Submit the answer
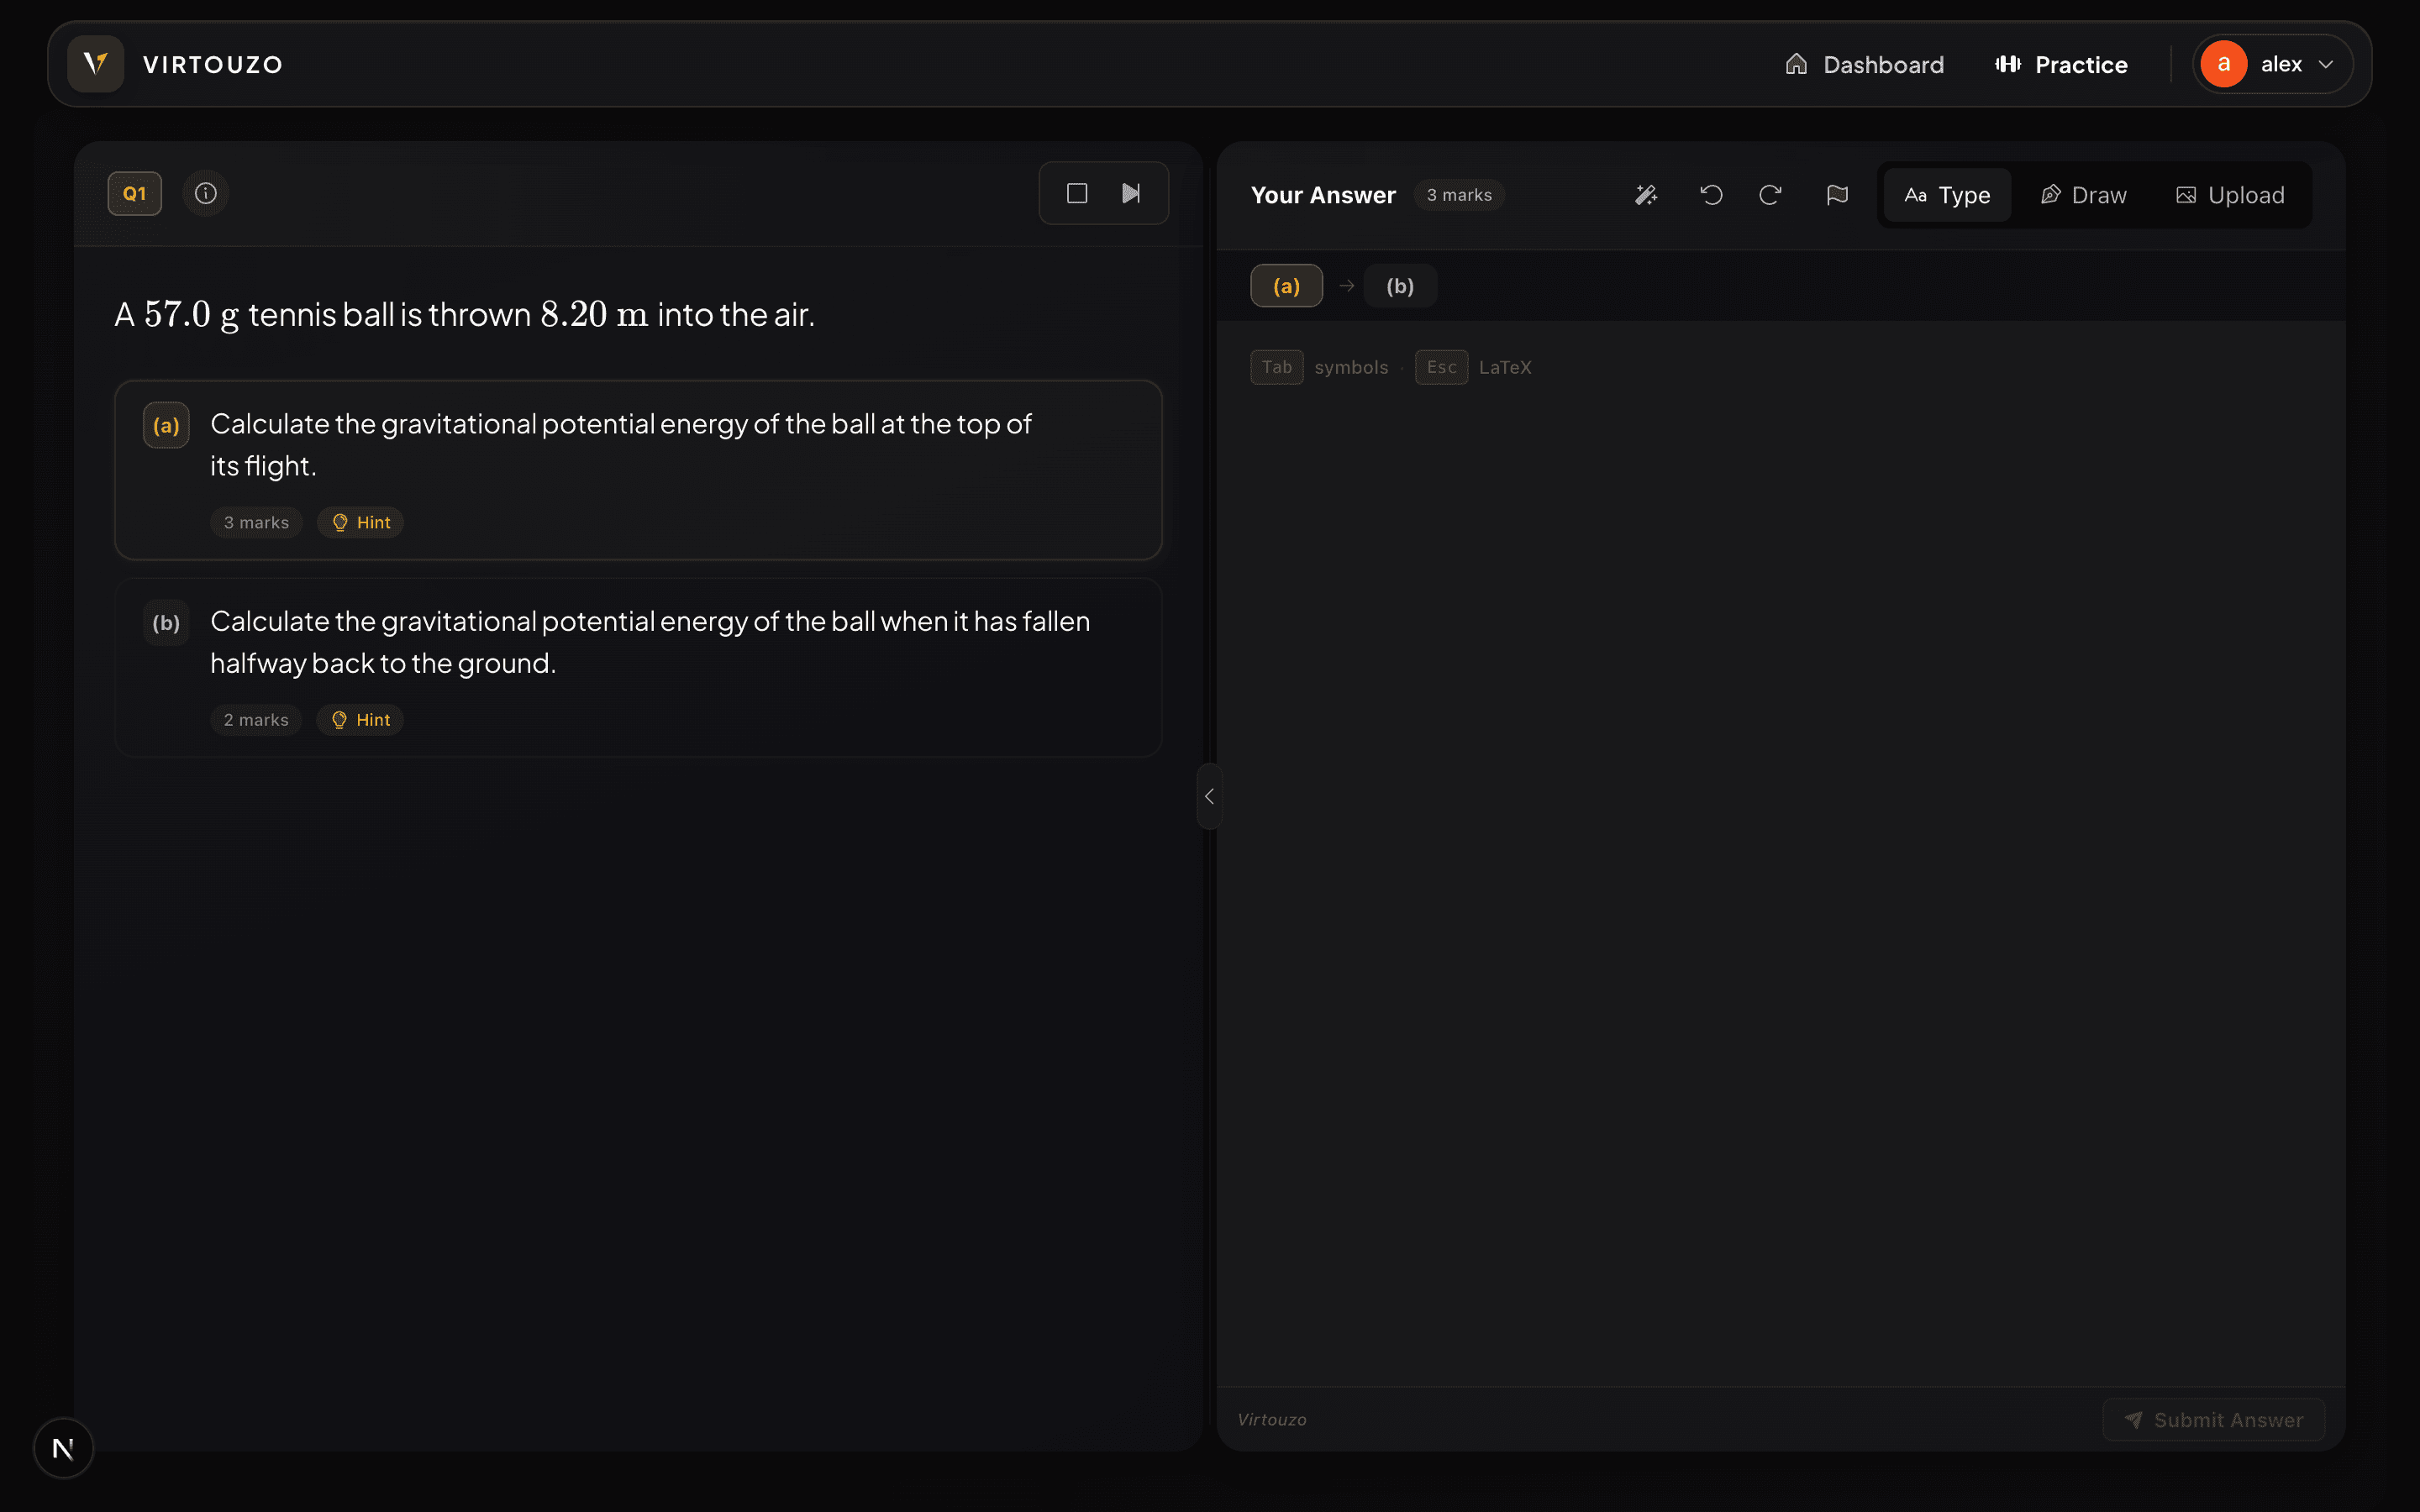The height and width of the screenshot is (1512, 2420). (2213, 1420)
